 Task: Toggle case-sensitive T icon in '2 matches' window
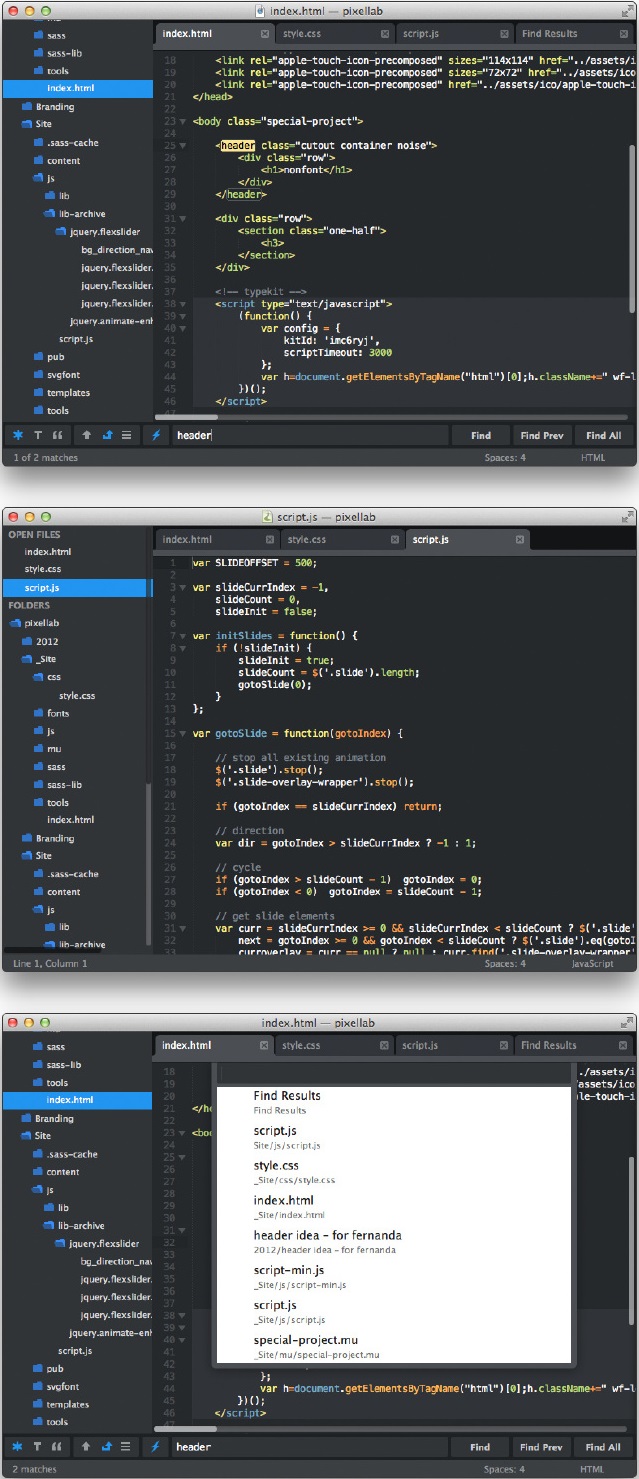(x=38, y=1446)
